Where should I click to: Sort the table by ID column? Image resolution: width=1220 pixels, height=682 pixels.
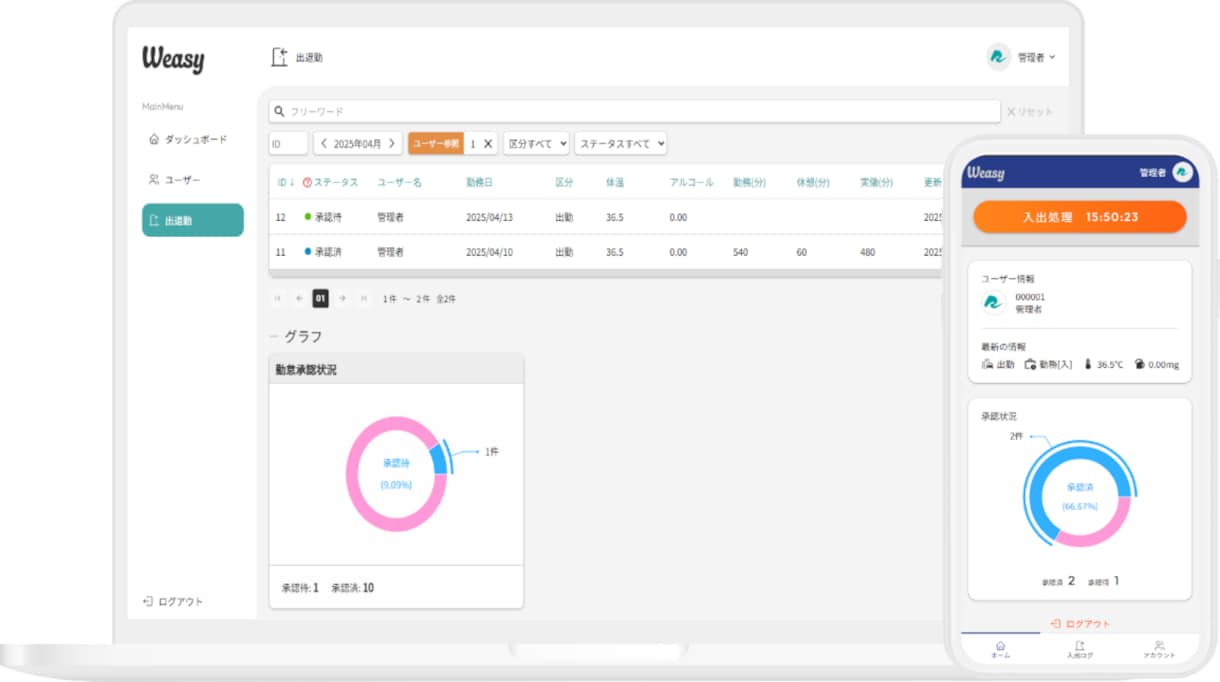click(285, 182)
